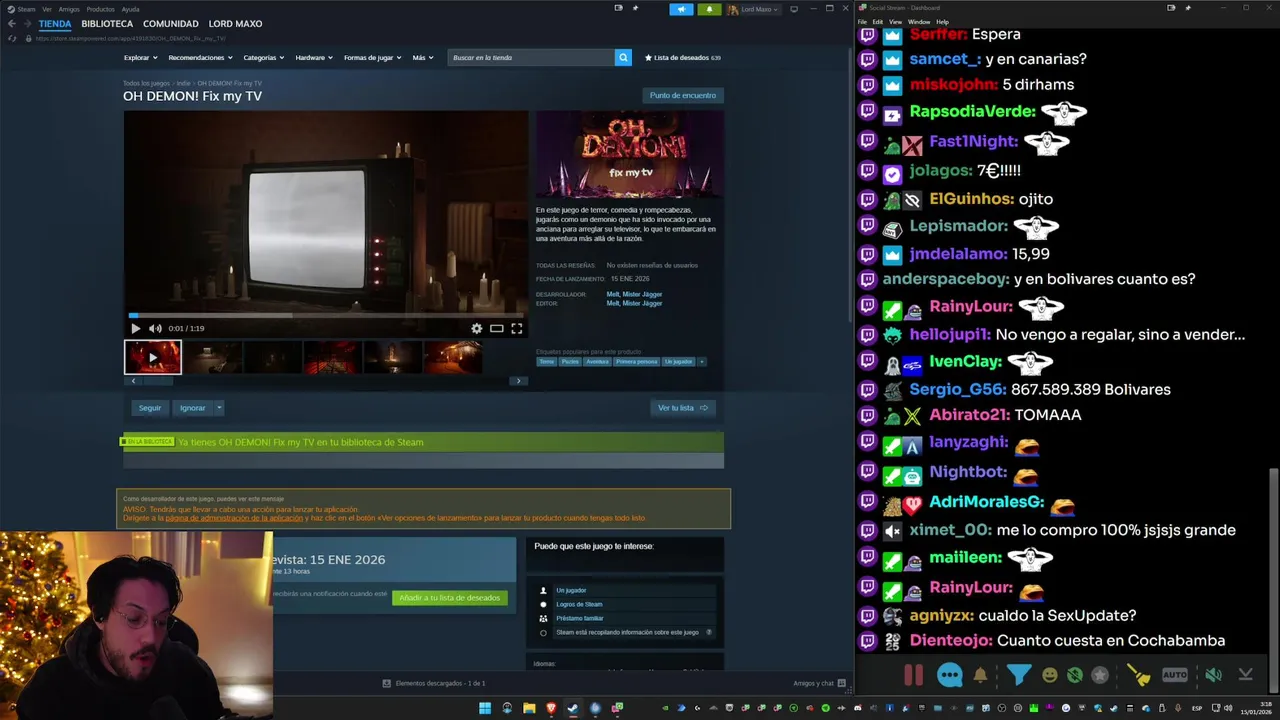Open the dropdown arrow next to Ignorar
The image size is (1280, 720).
219,408
